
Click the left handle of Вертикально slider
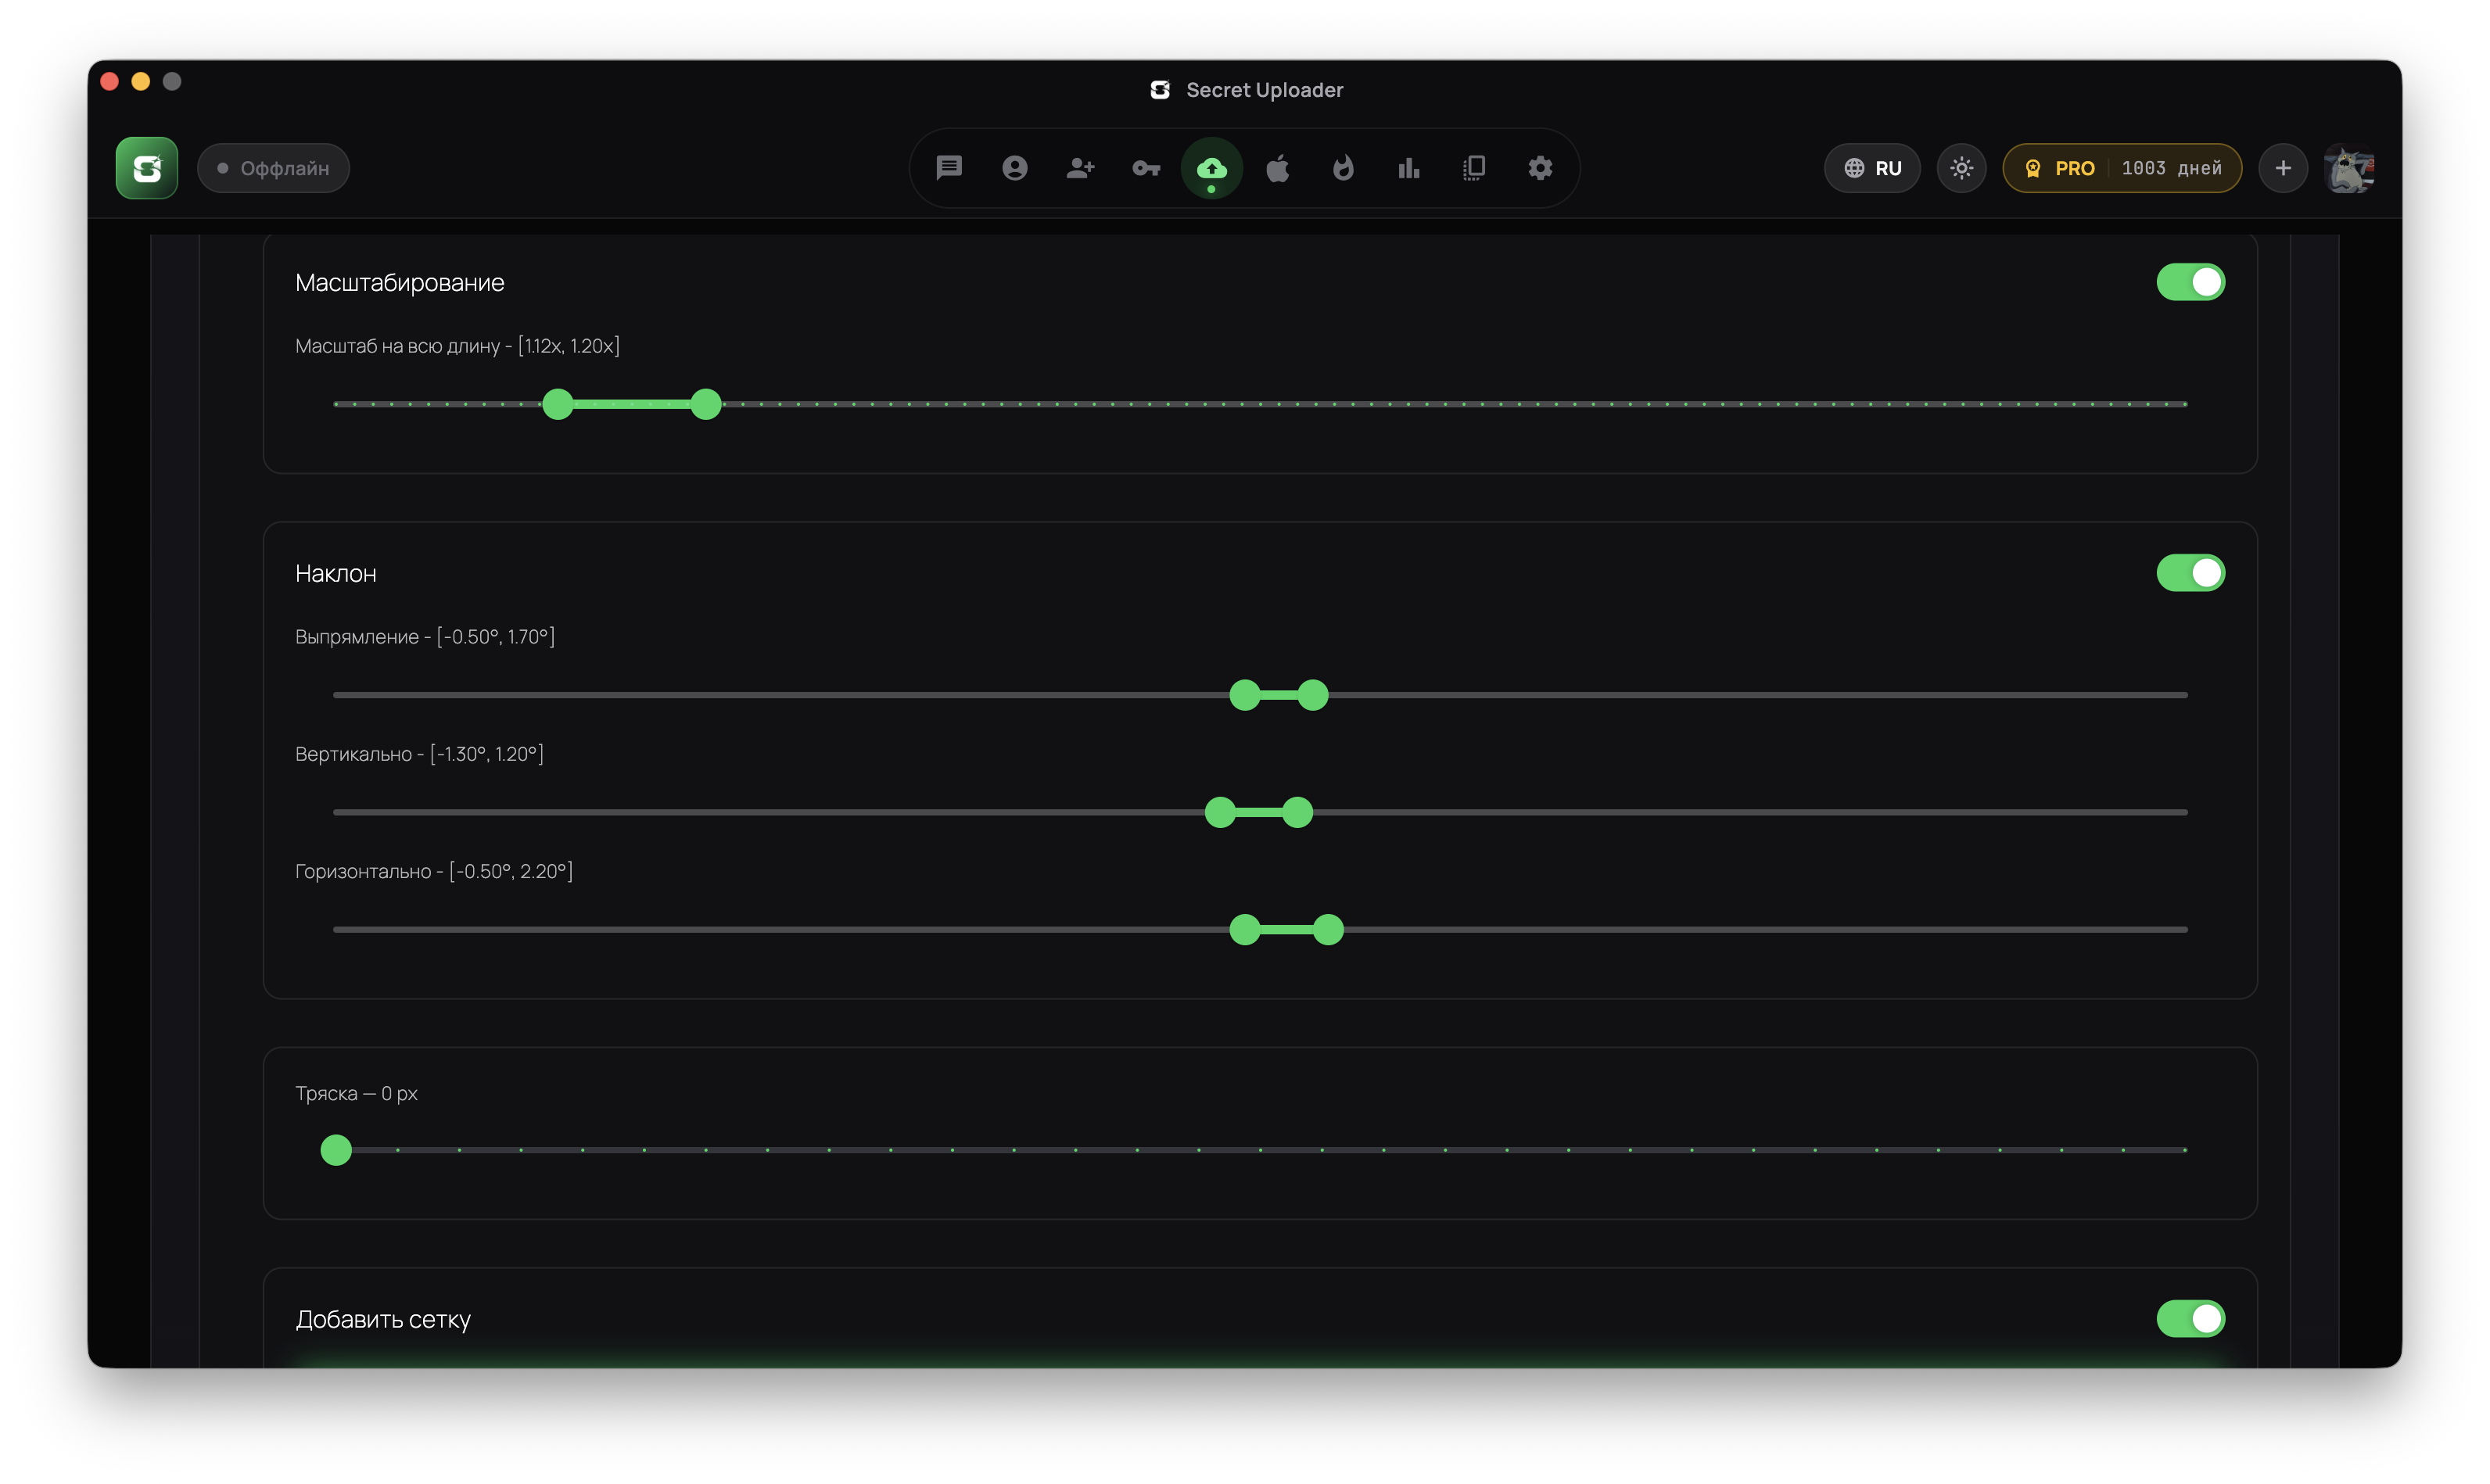pyautogui.click(x=1220, y=812)
